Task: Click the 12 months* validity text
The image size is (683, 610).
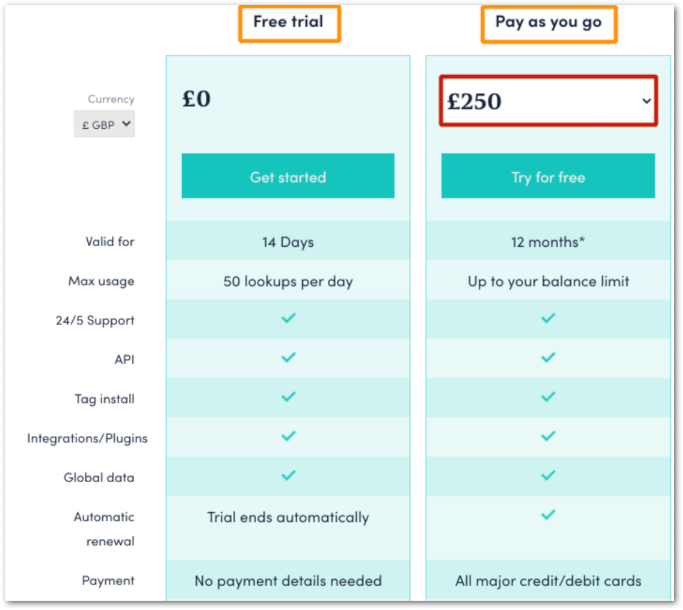Action: pos(548,242)
